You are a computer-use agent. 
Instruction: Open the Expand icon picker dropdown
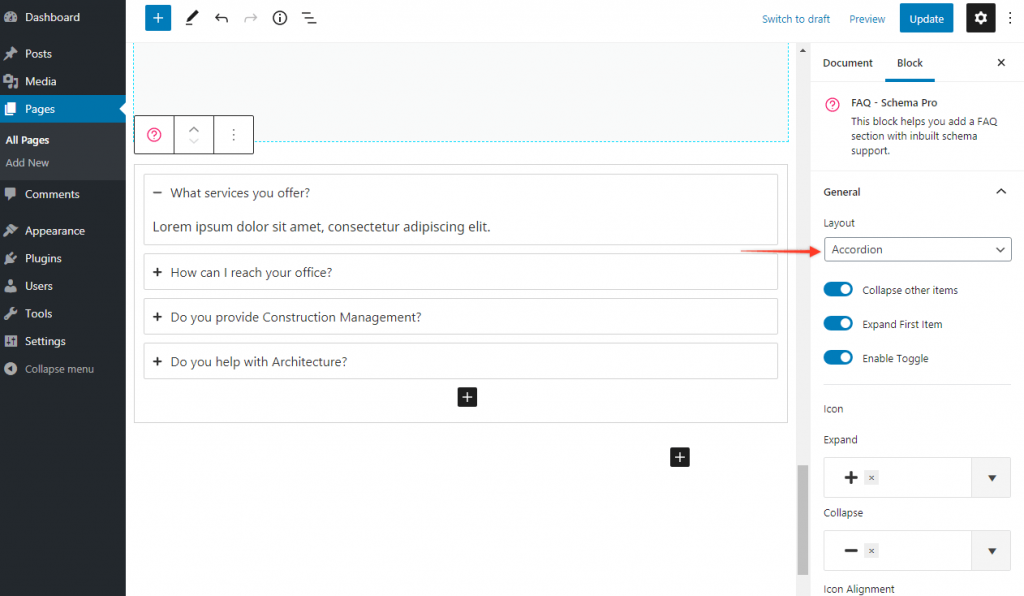point(991,477)
